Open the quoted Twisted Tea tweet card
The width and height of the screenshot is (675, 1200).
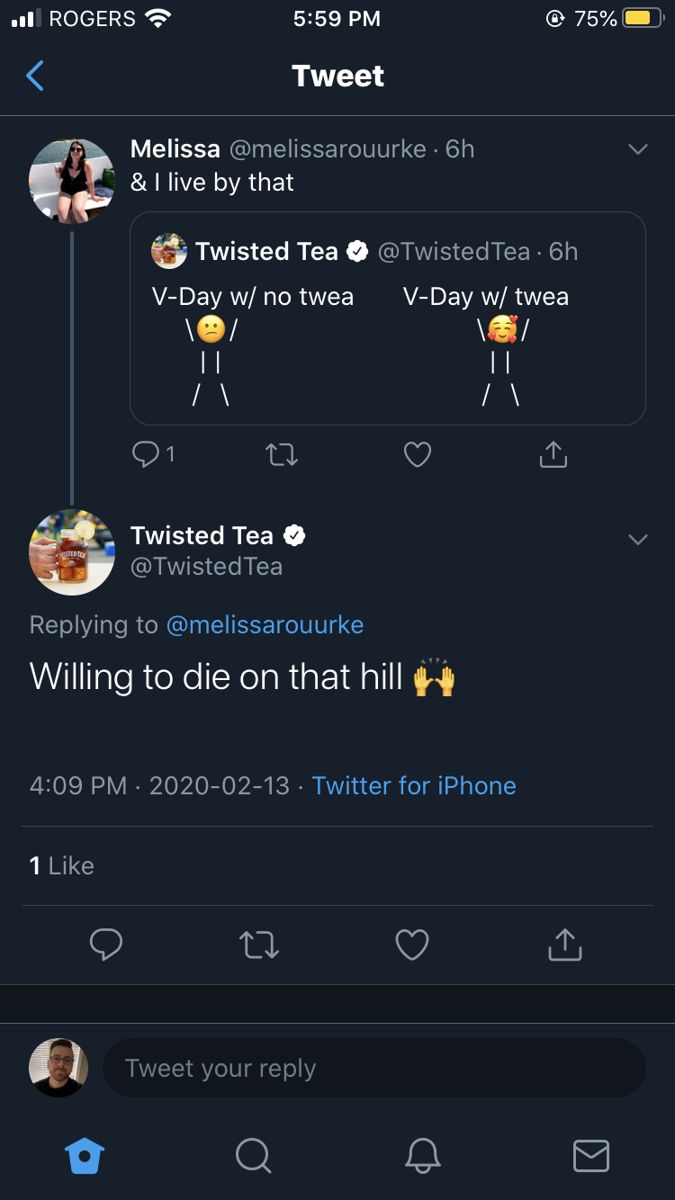[388, 318]
